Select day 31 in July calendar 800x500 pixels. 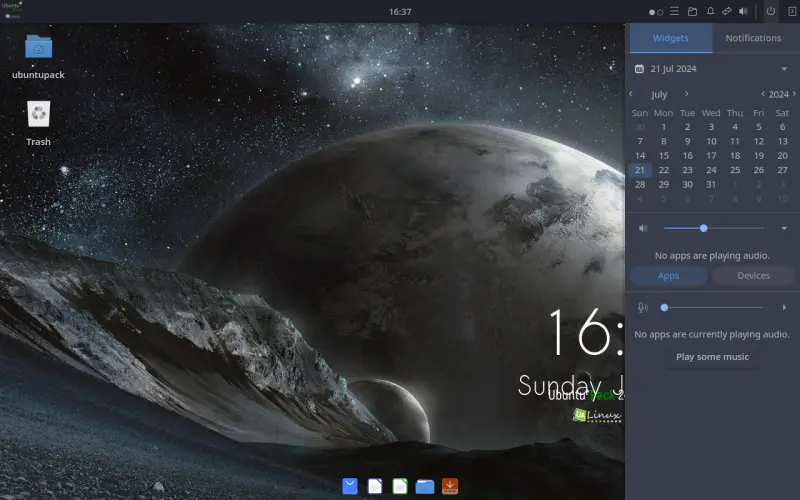pos(711,184)
